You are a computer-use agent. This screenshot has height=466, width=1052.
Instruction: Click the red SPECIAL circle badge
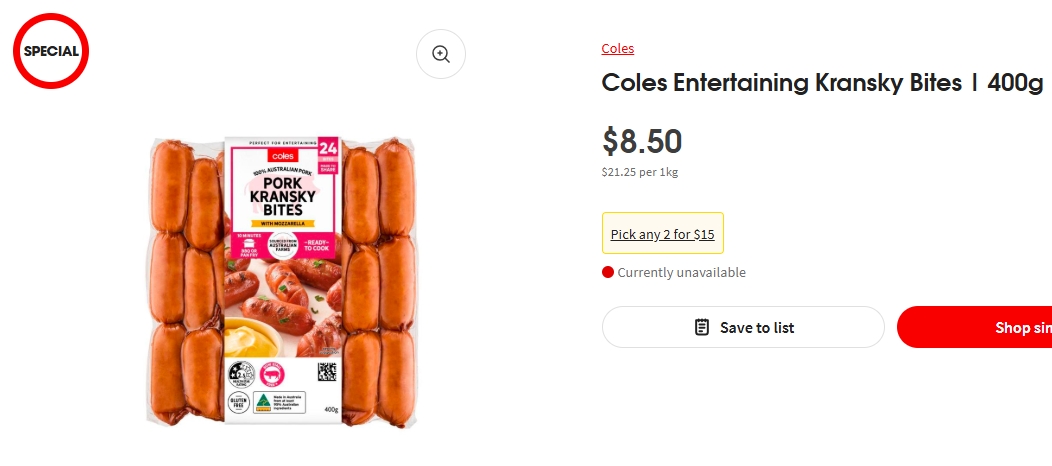[51, 51]
